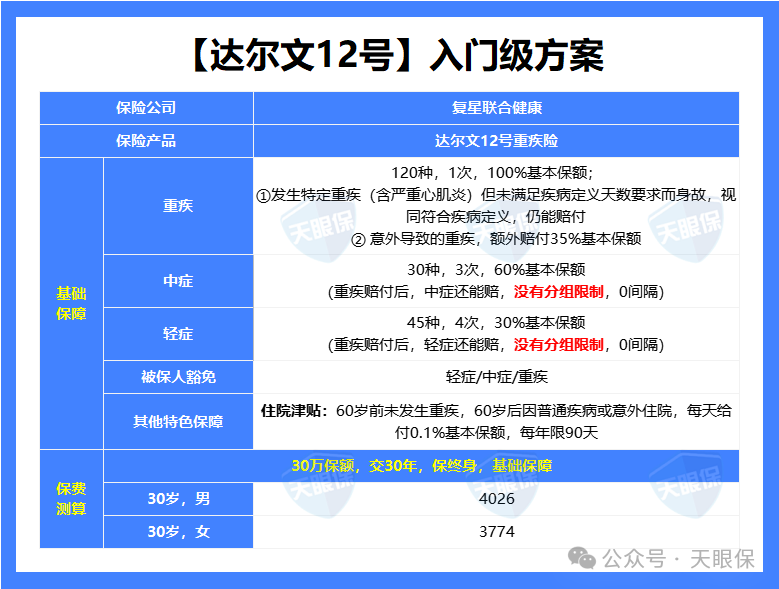Select the 被保人豁免 label cell
The image size is (779, 589).
click(x=178, y=377)
